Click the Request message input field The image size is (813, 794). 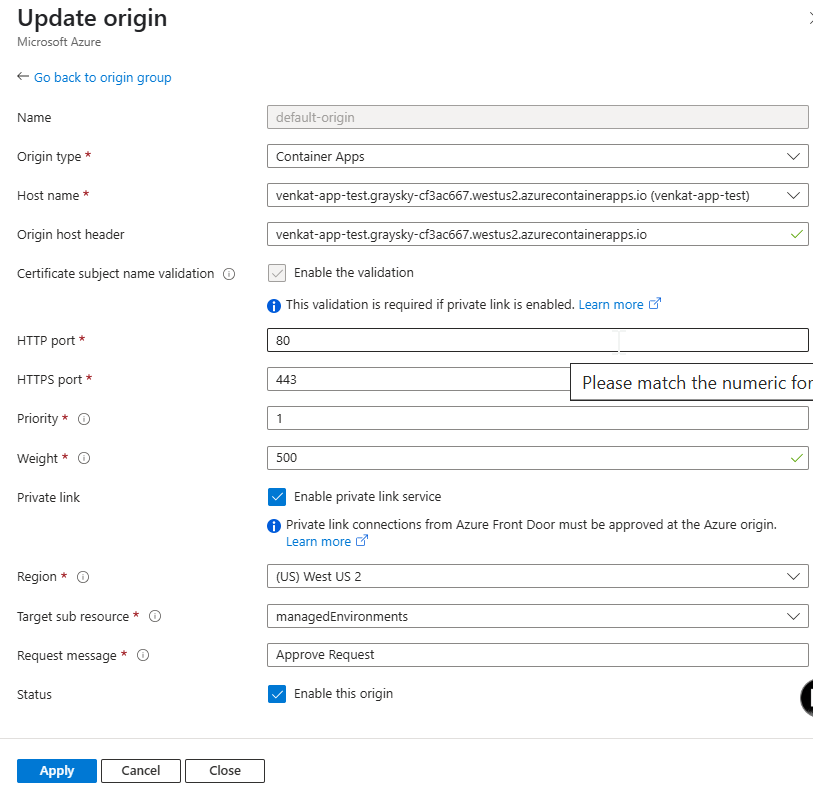538,655
